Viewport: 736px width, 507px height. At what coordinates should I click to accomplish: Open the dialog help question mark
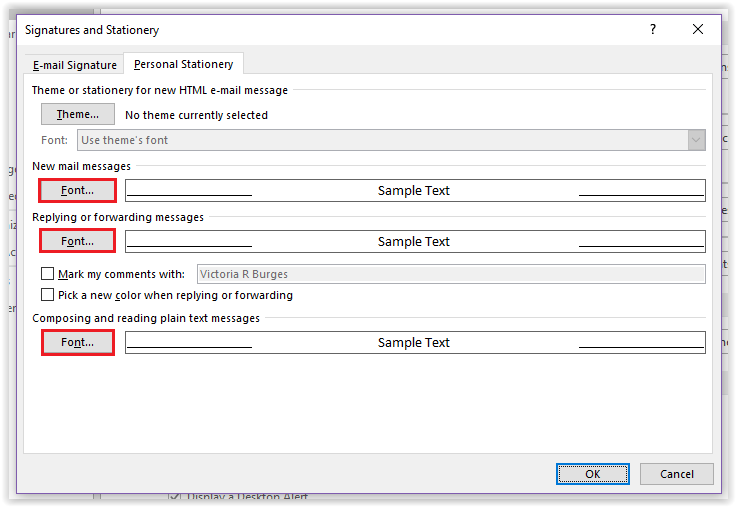pos(653,30)
